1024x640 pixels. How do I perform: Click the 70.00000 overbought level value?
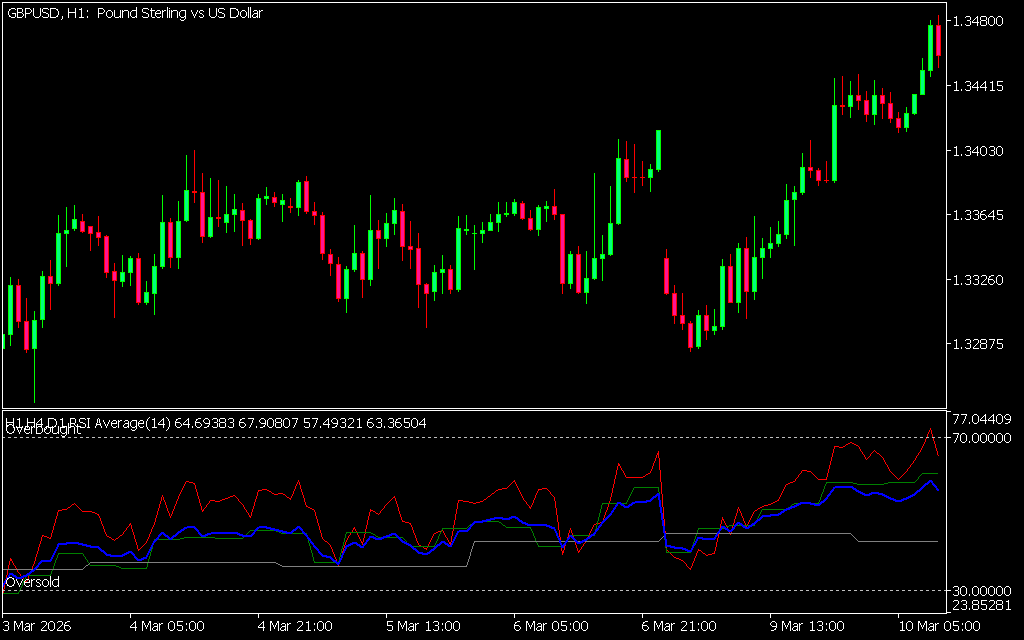(x=984, y=438)
